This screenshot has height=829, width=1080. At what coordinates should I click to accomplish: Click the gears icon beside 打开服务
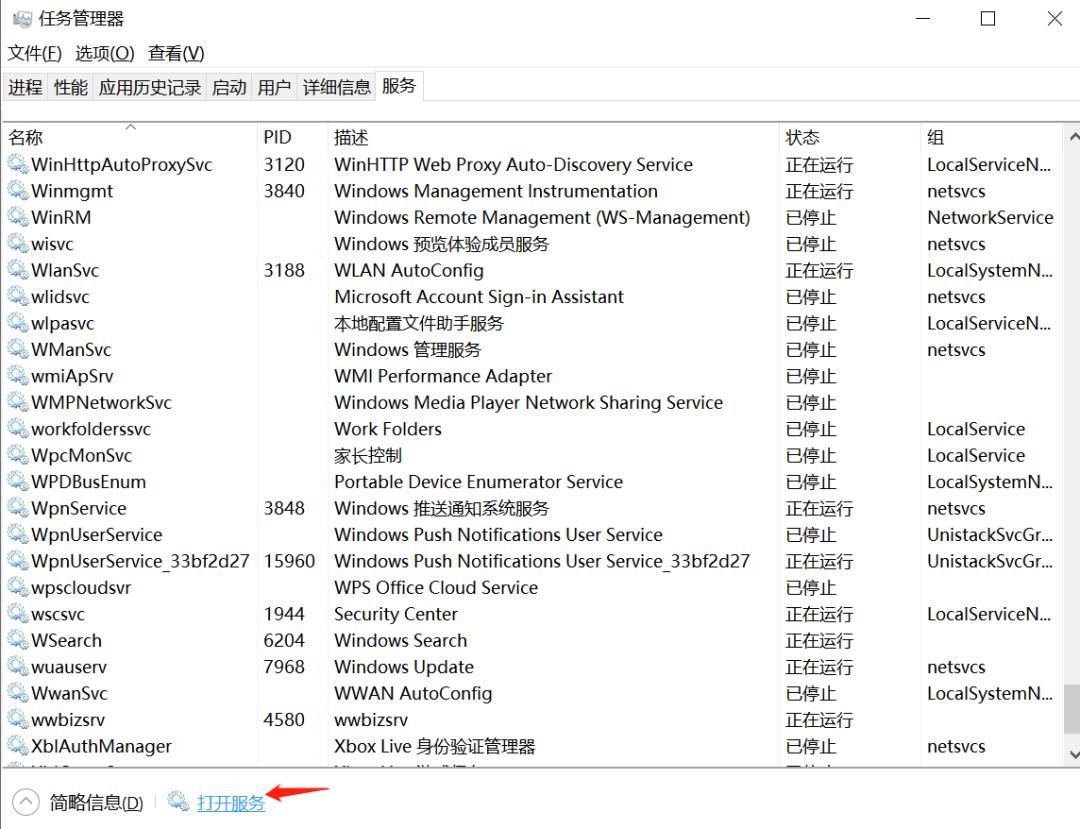pos(179,802)
